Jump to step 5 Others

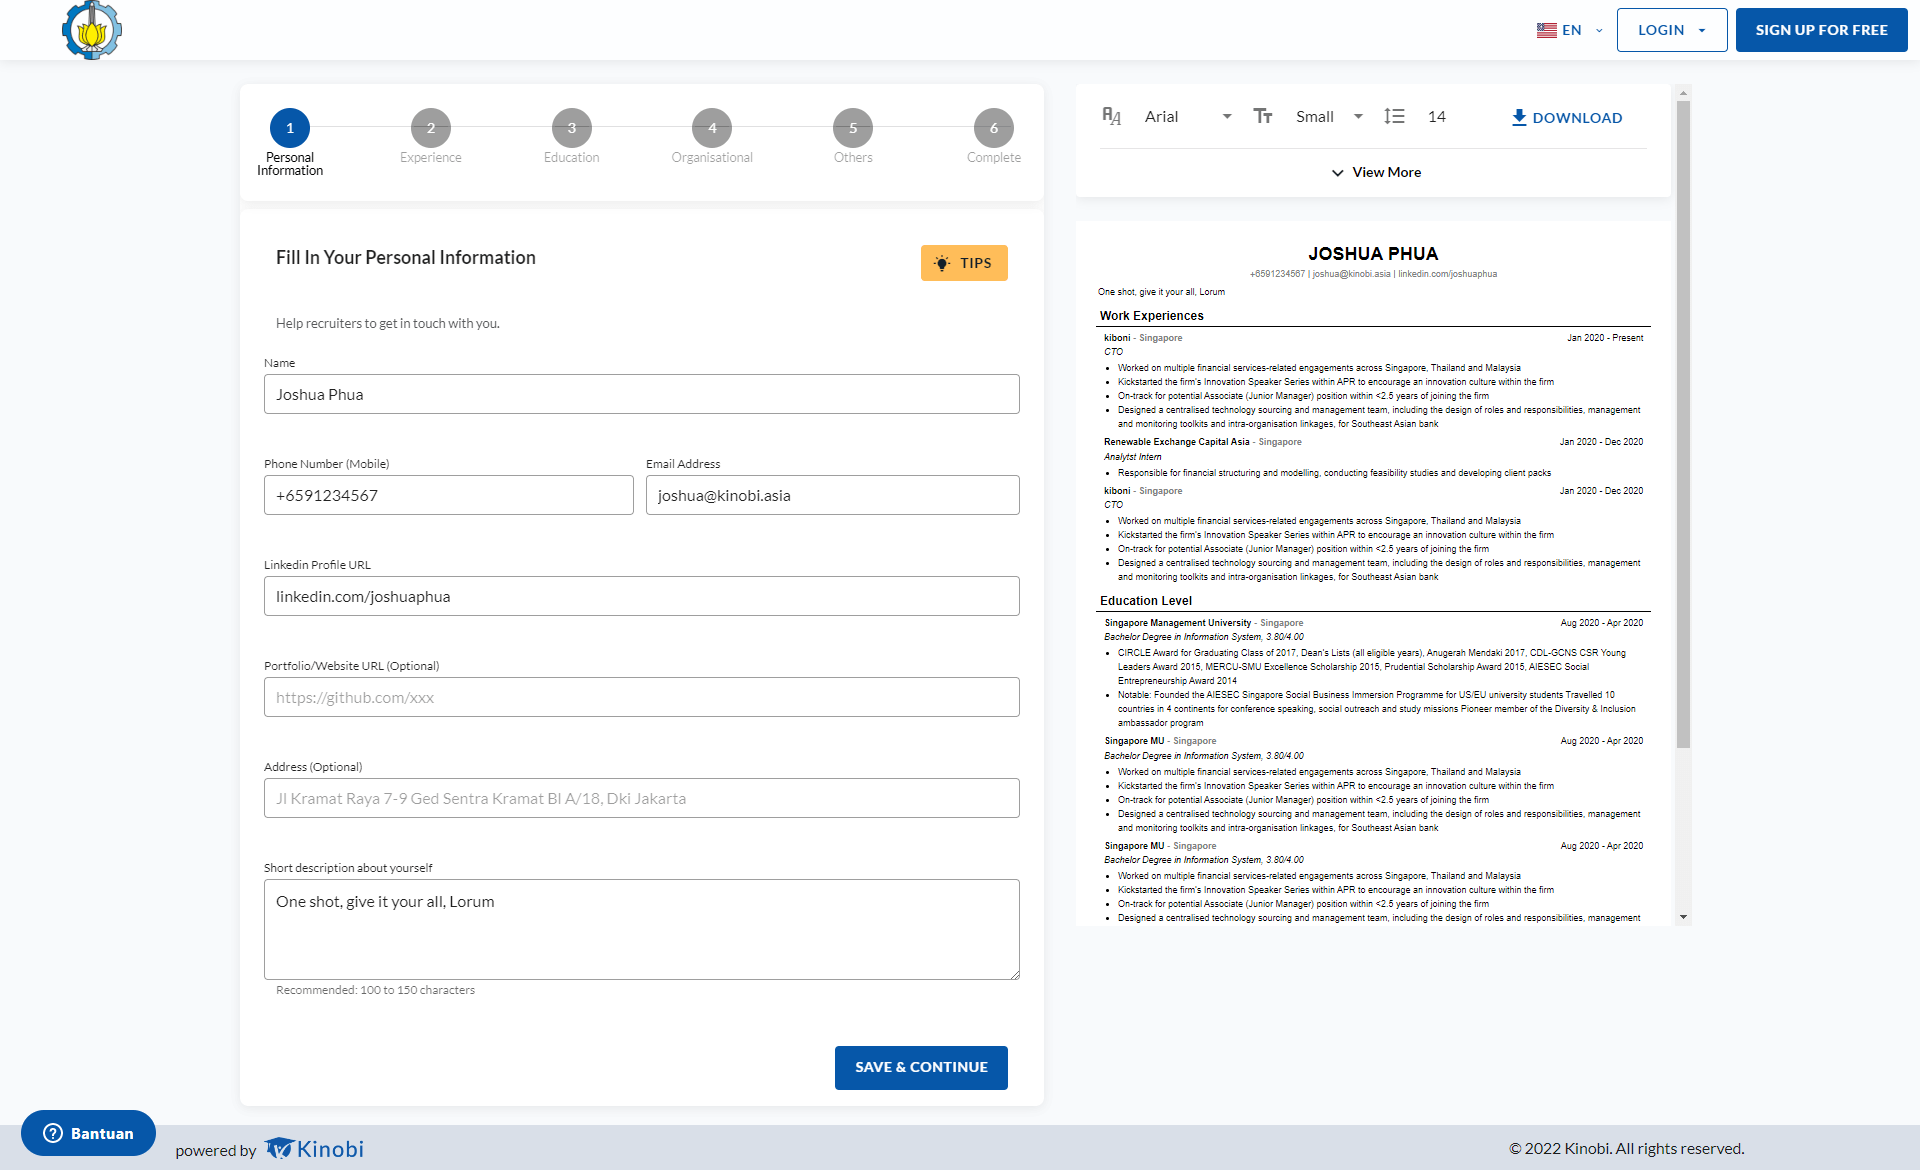click(853, 128)
